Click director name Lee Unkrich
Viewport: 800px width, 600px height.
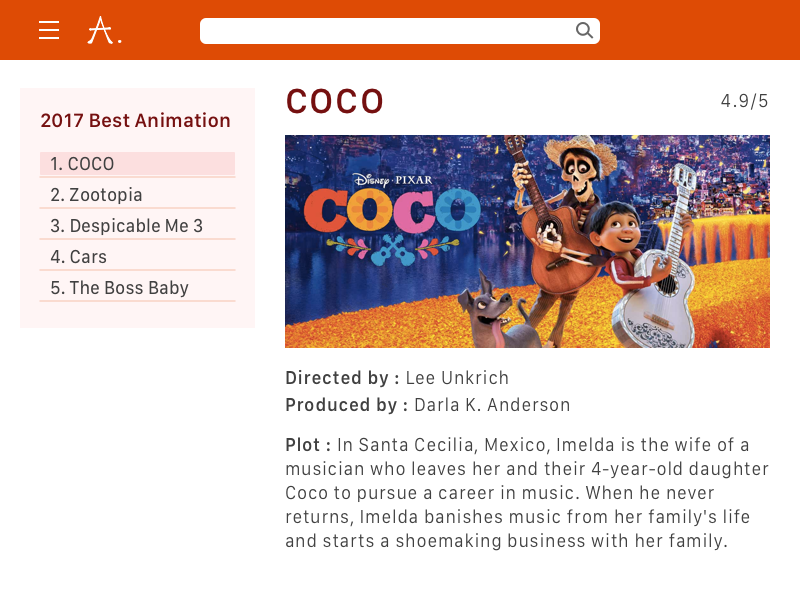click(x=457, y=378)
